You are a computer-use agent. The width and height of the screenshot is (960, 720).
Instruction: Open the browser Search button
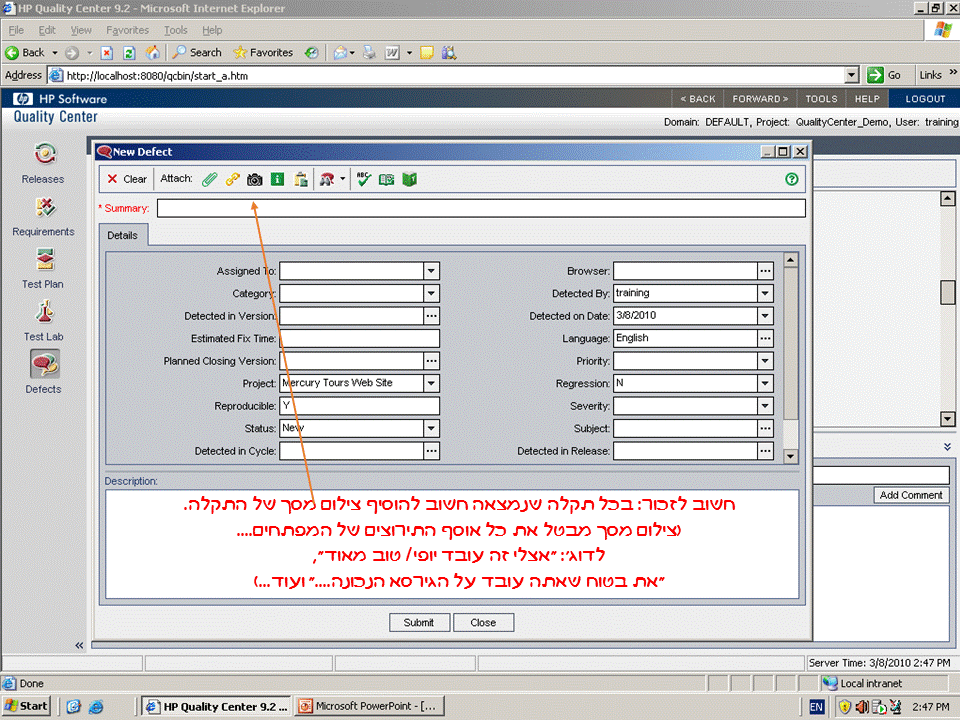pos(197,53)
